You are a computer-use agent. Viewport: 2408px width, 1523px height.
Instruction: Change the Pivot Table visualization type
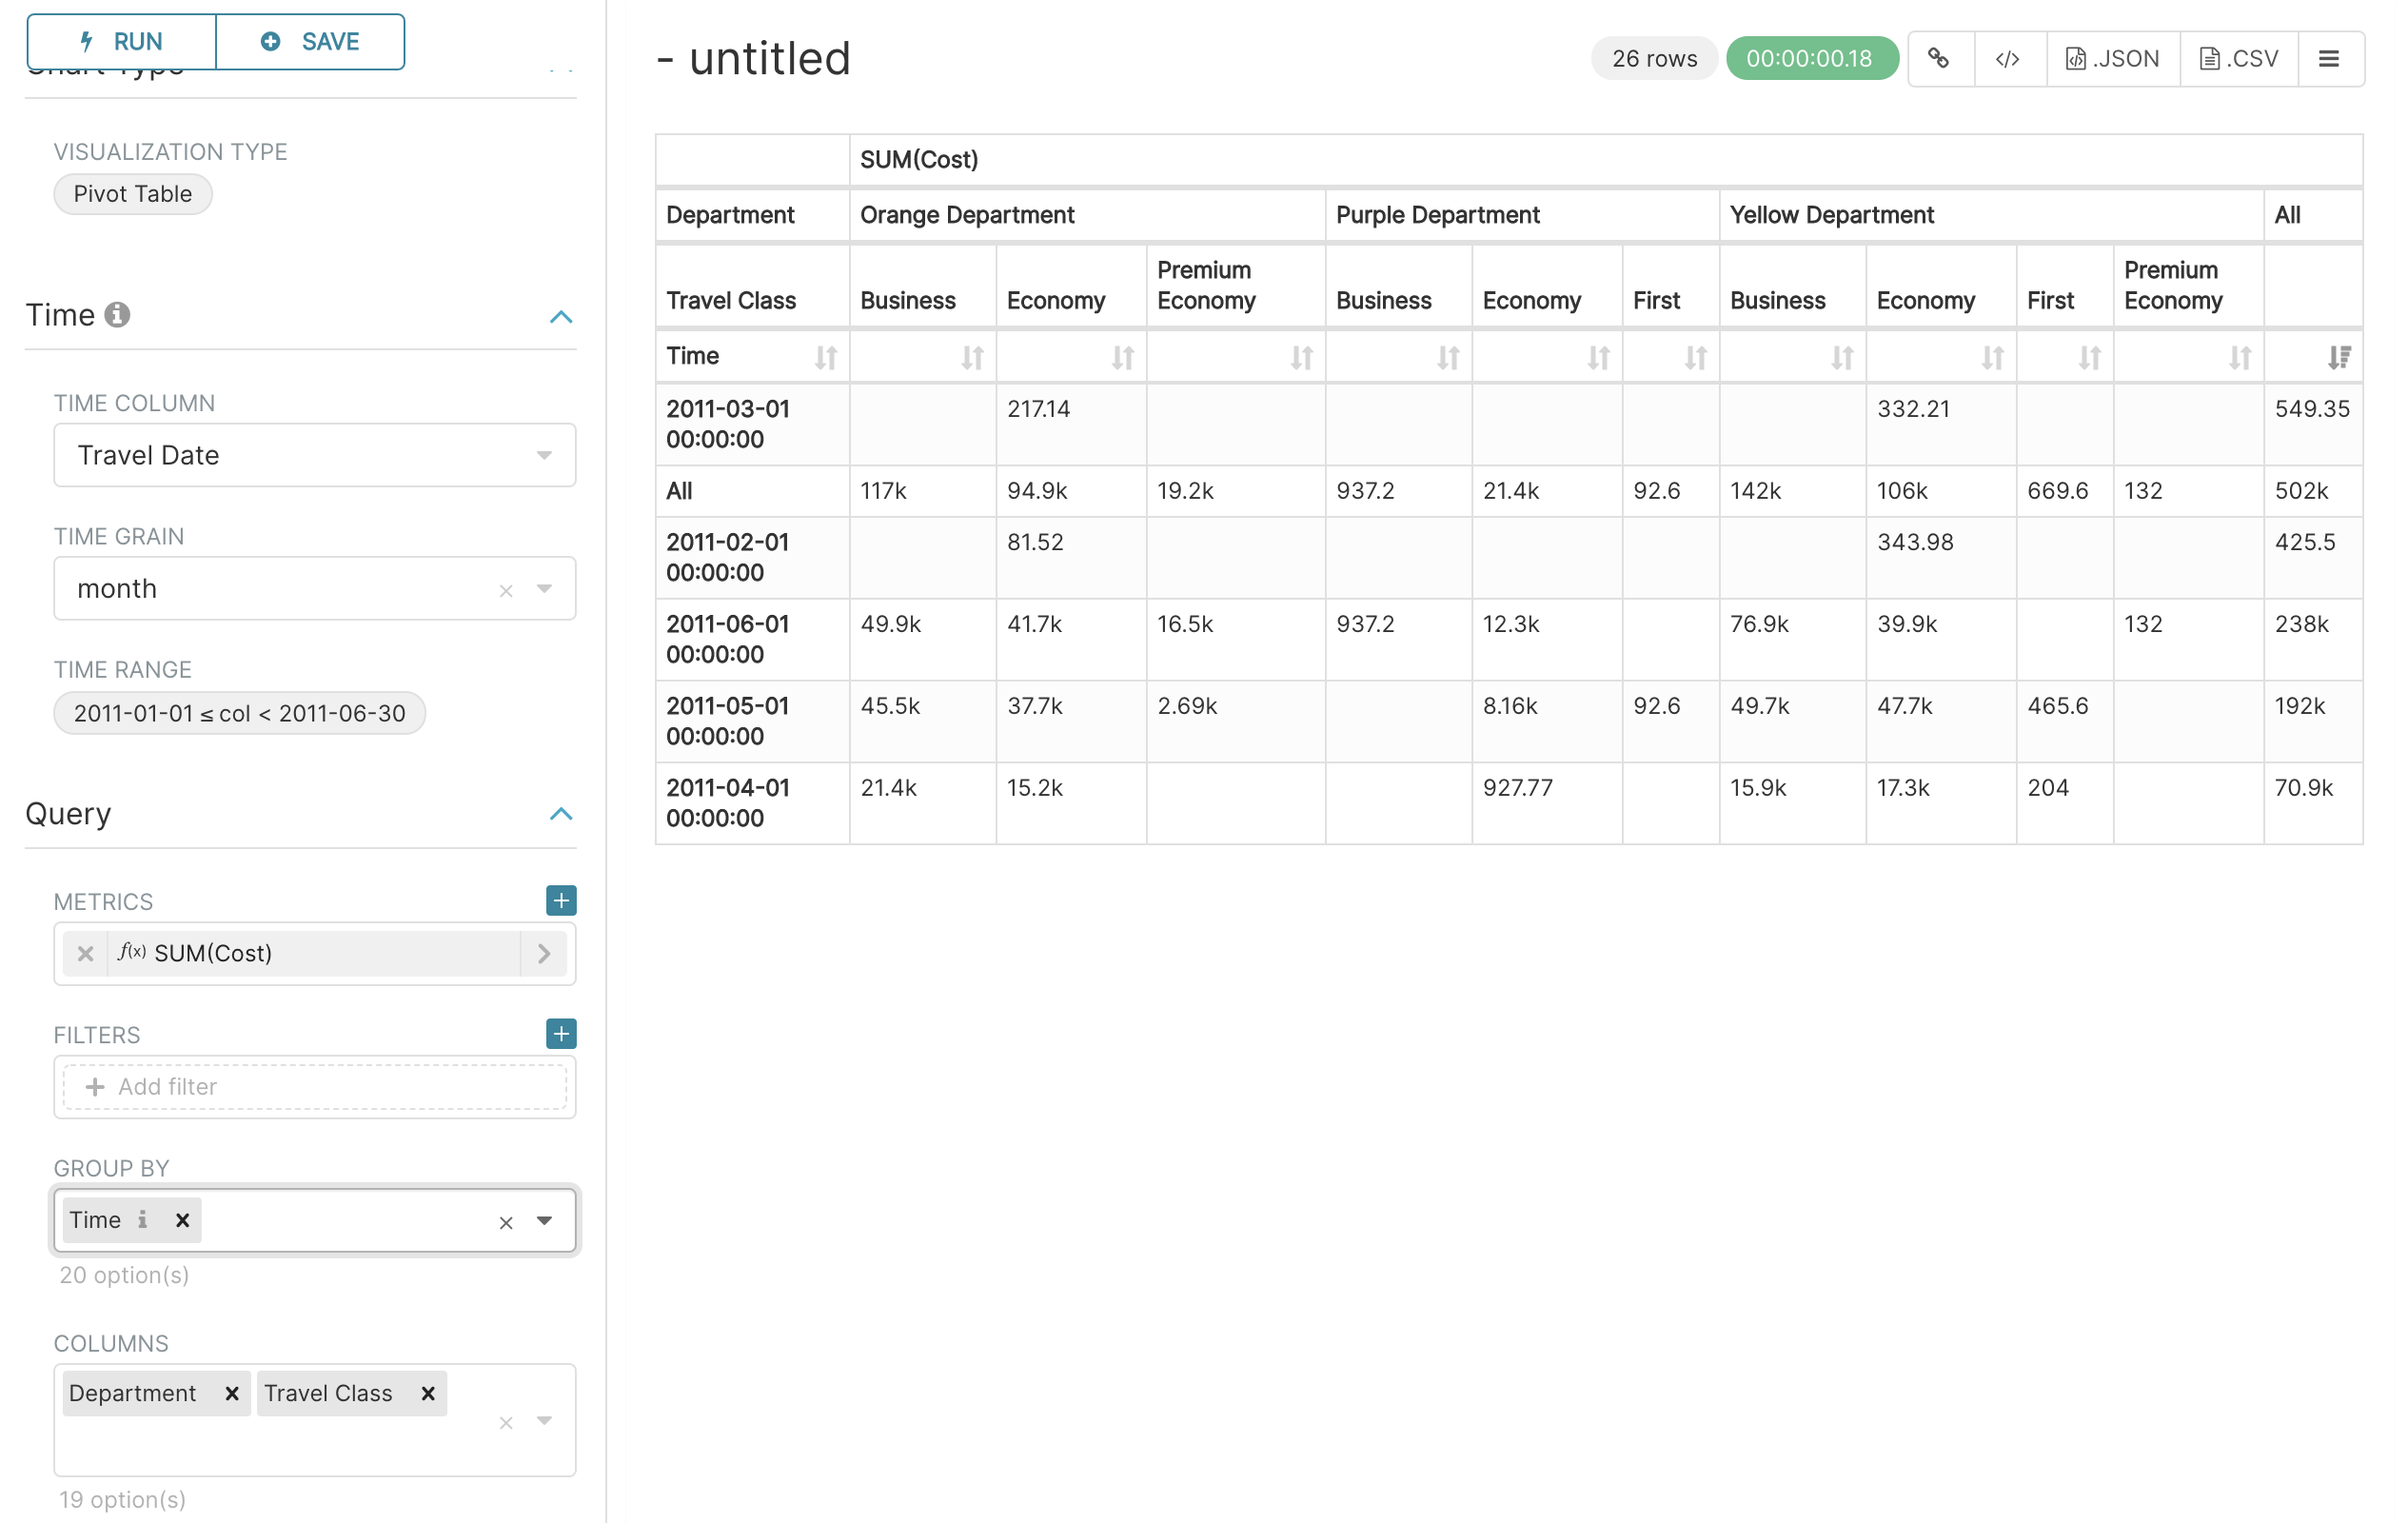point(132,194)
